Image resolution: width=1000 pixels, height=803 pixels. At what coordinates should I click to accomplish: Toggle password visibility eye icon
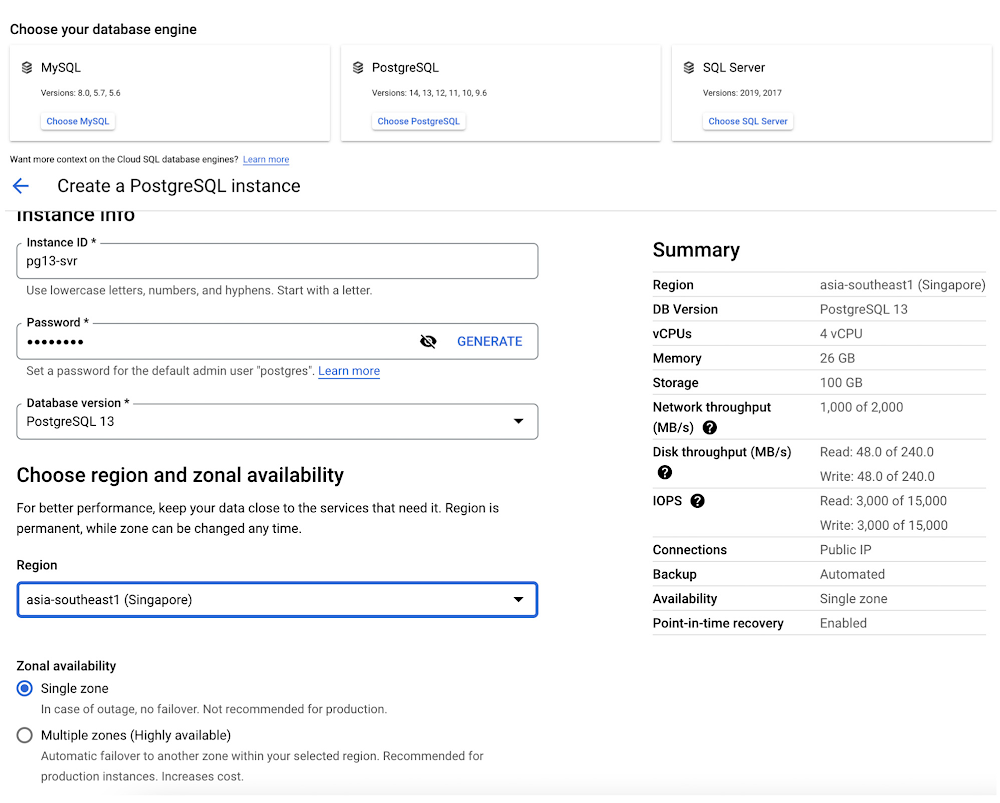[x=428, y=342]
